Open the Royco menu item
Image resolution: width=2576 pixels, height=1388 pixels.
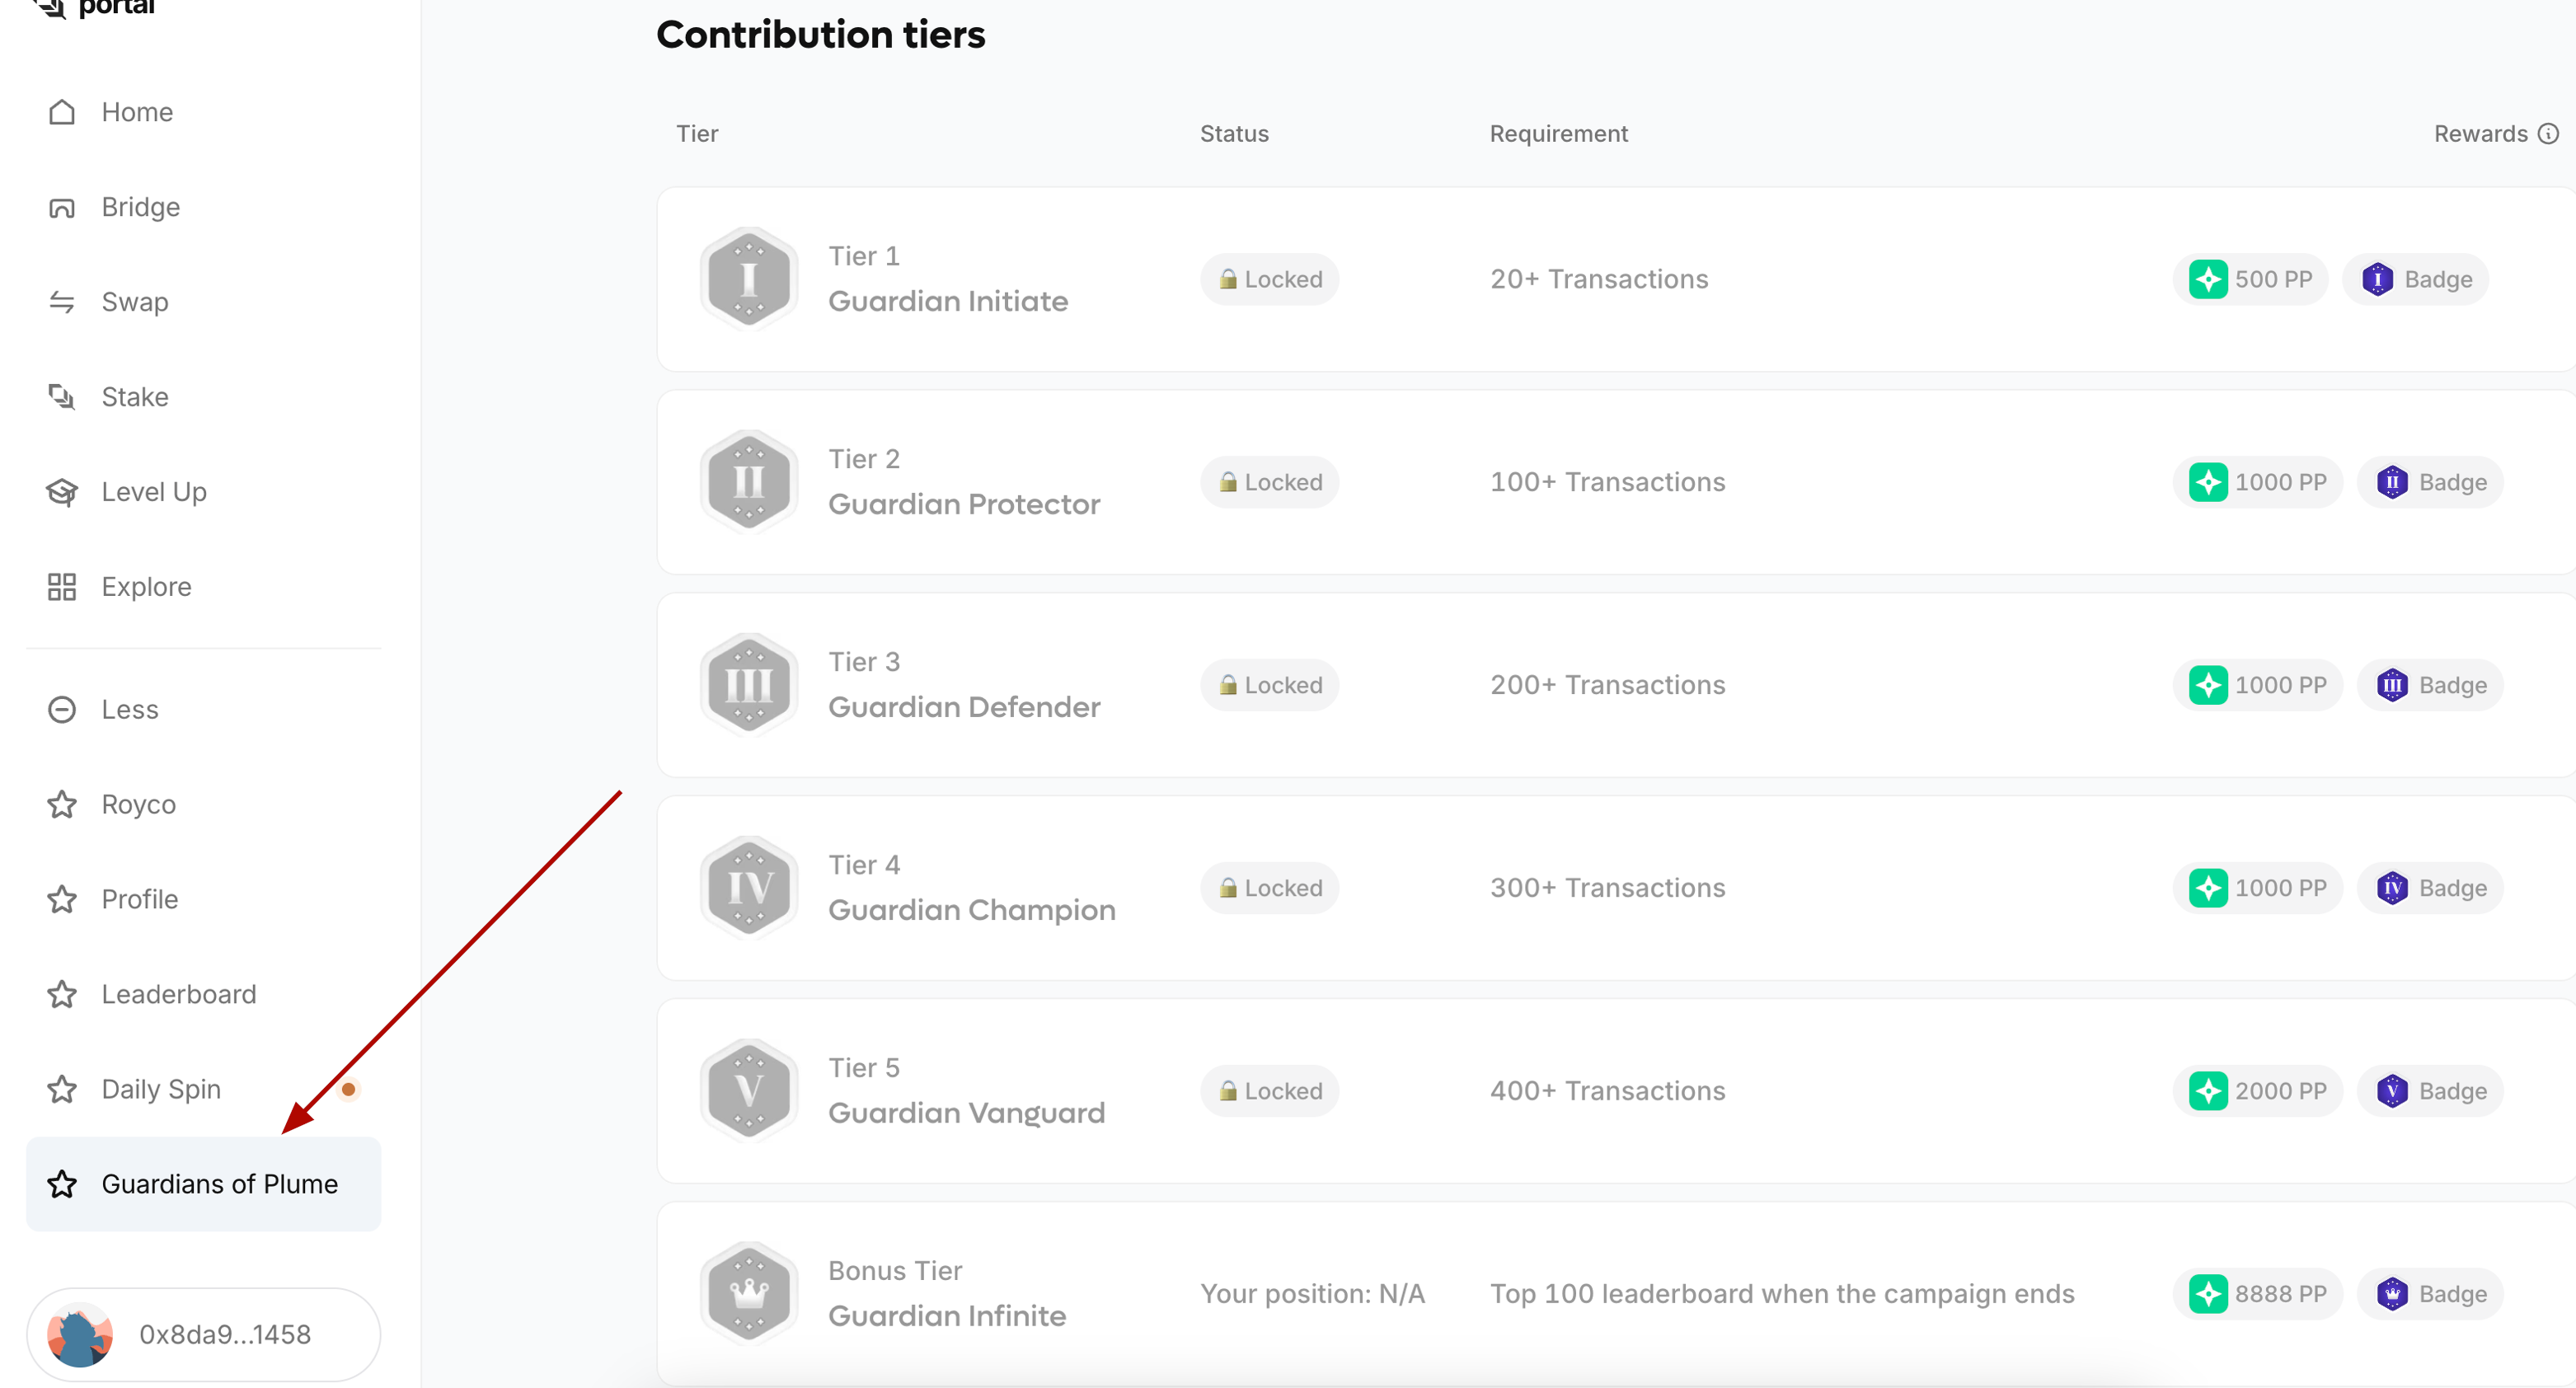coord(138,805)
